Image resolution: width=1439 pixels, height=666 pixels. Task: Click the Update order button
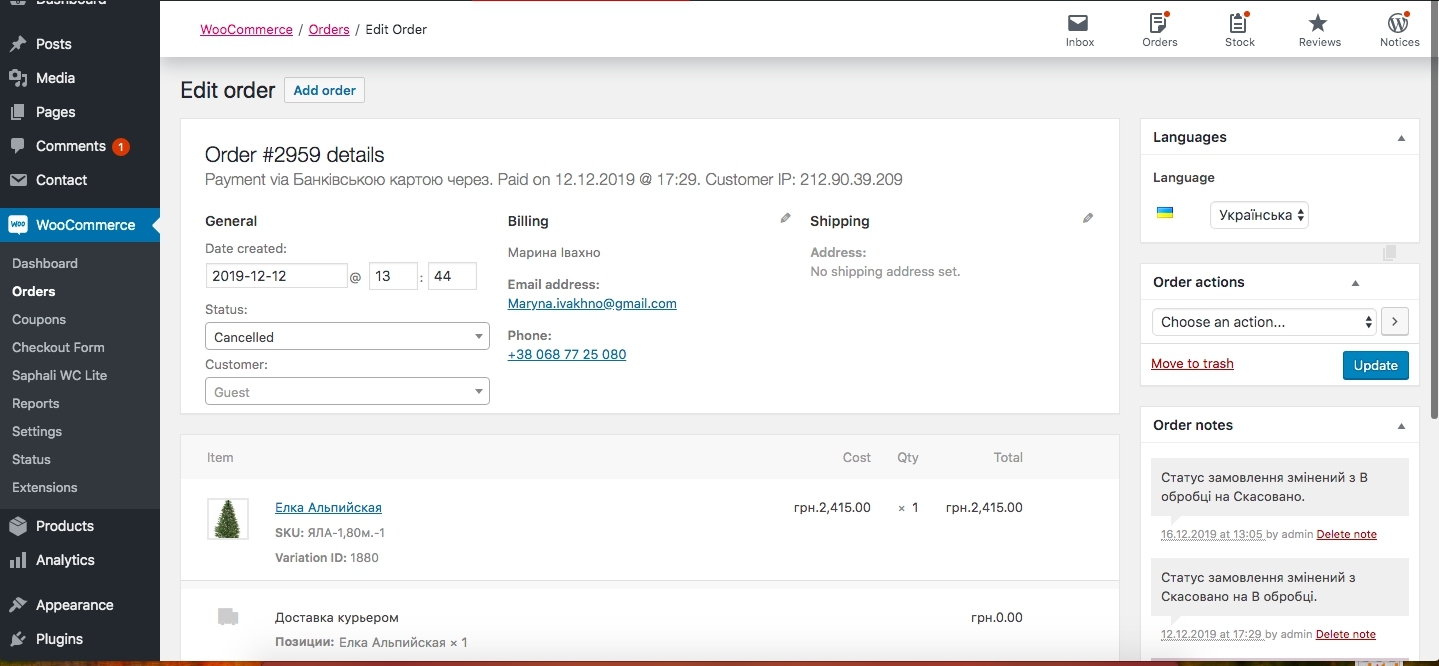pyautogui.click(x=1375, y=365)
